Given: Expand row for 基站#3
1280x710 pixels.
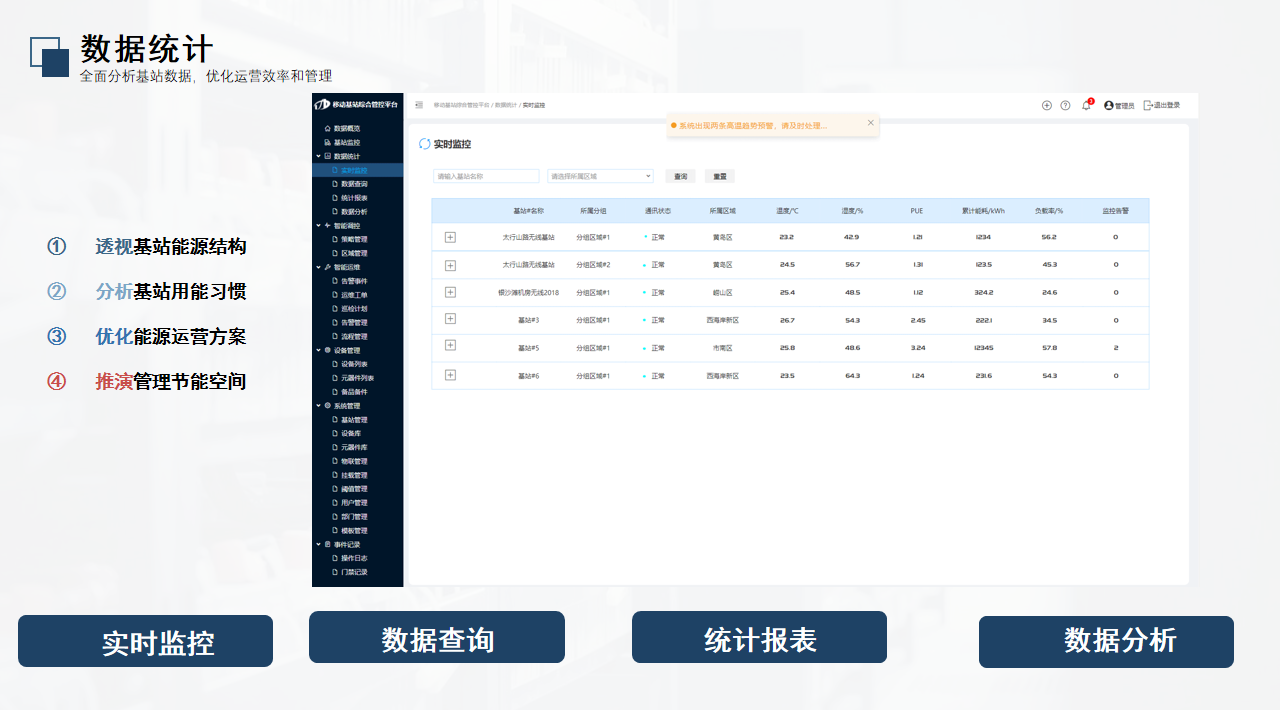Looking at the screenshot, I should tap(450, 319).
